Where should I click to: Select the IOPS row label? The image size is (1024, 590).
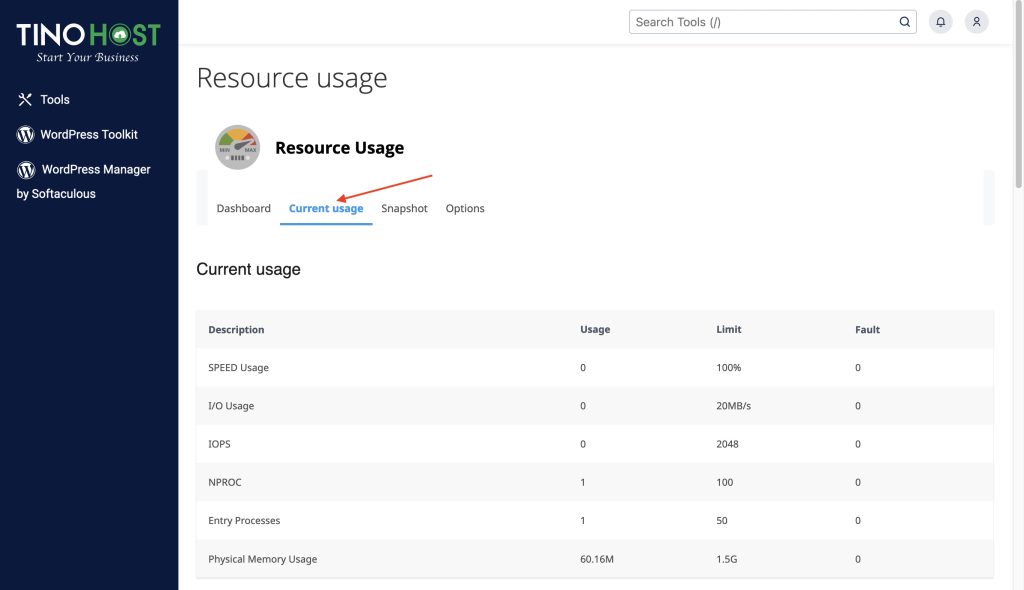[219, 444]
